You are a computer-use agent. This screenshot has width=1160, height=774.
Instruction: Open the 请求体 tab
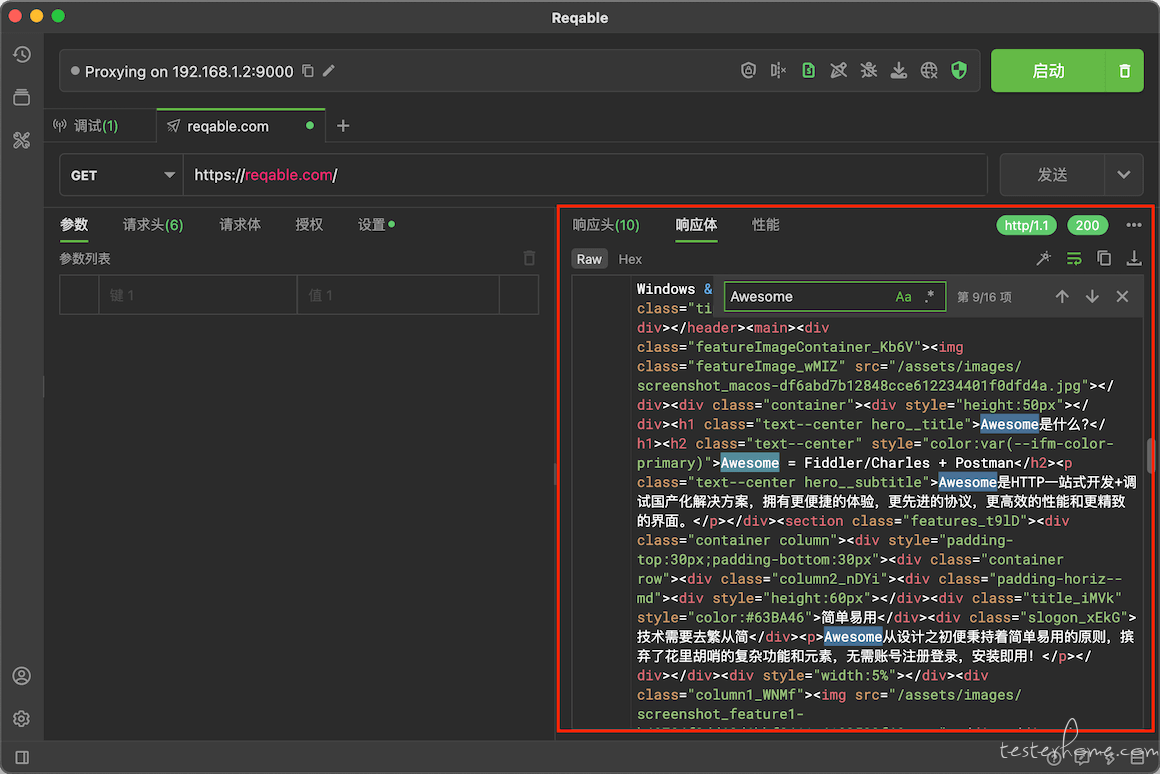(x=240, y=225)
